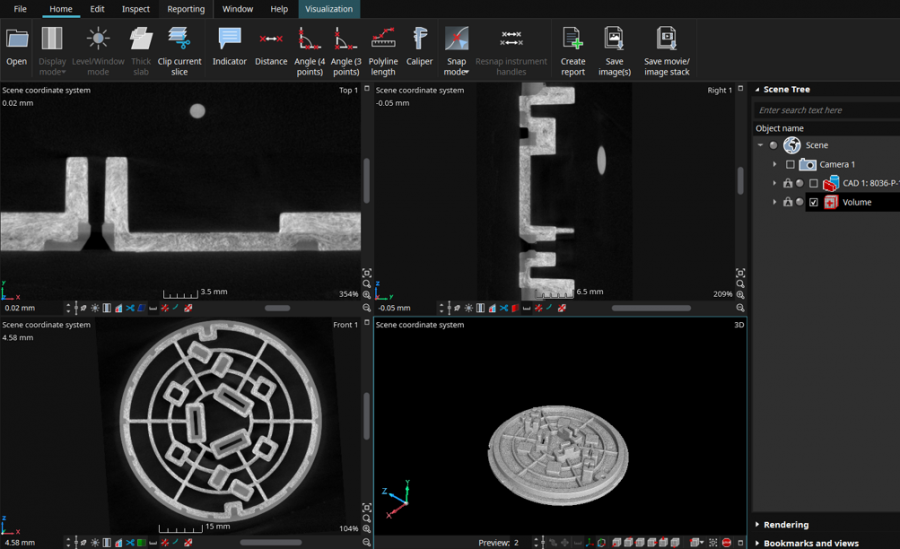The width and height of the screenshot is (900, 549).
Task: Select the Polyline length tool
Action: pos(383,51)
